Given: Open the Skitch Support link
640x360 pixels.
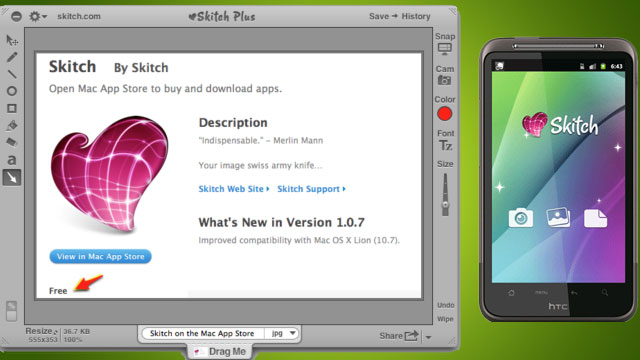Looking at the screenshot, I should click(311, 189).
